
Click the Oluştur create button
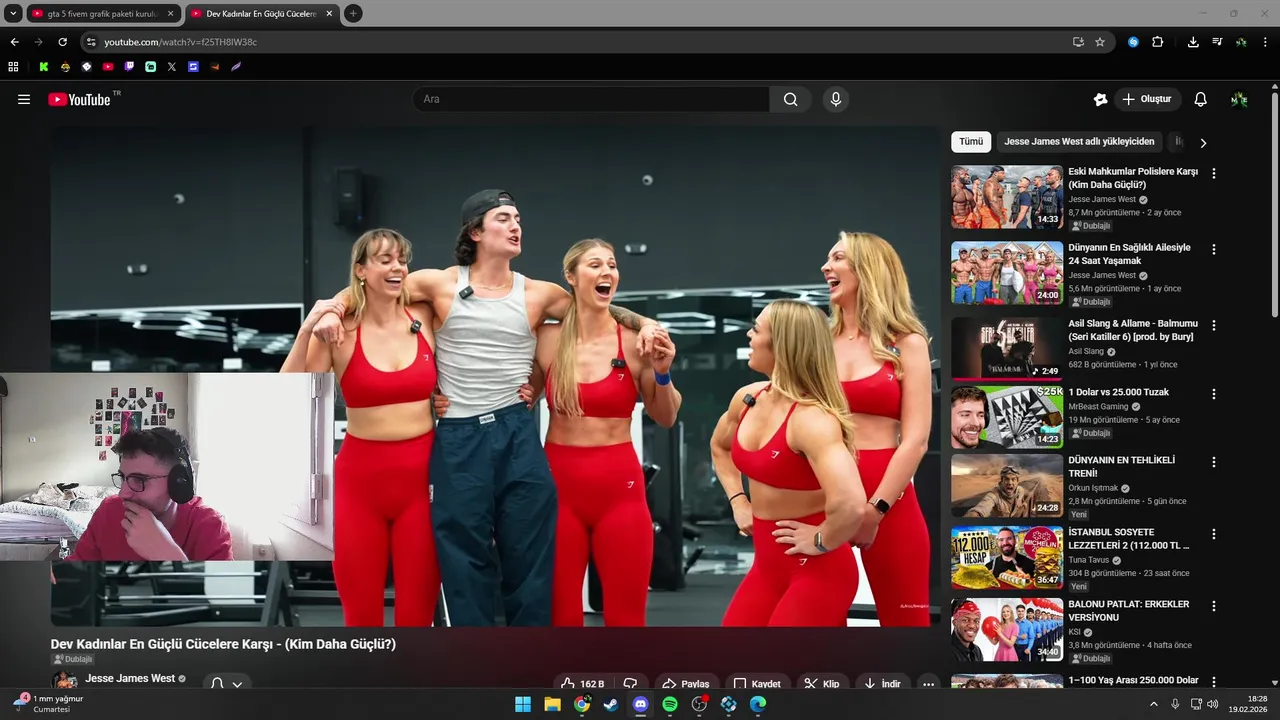(x=1147, y=99)
